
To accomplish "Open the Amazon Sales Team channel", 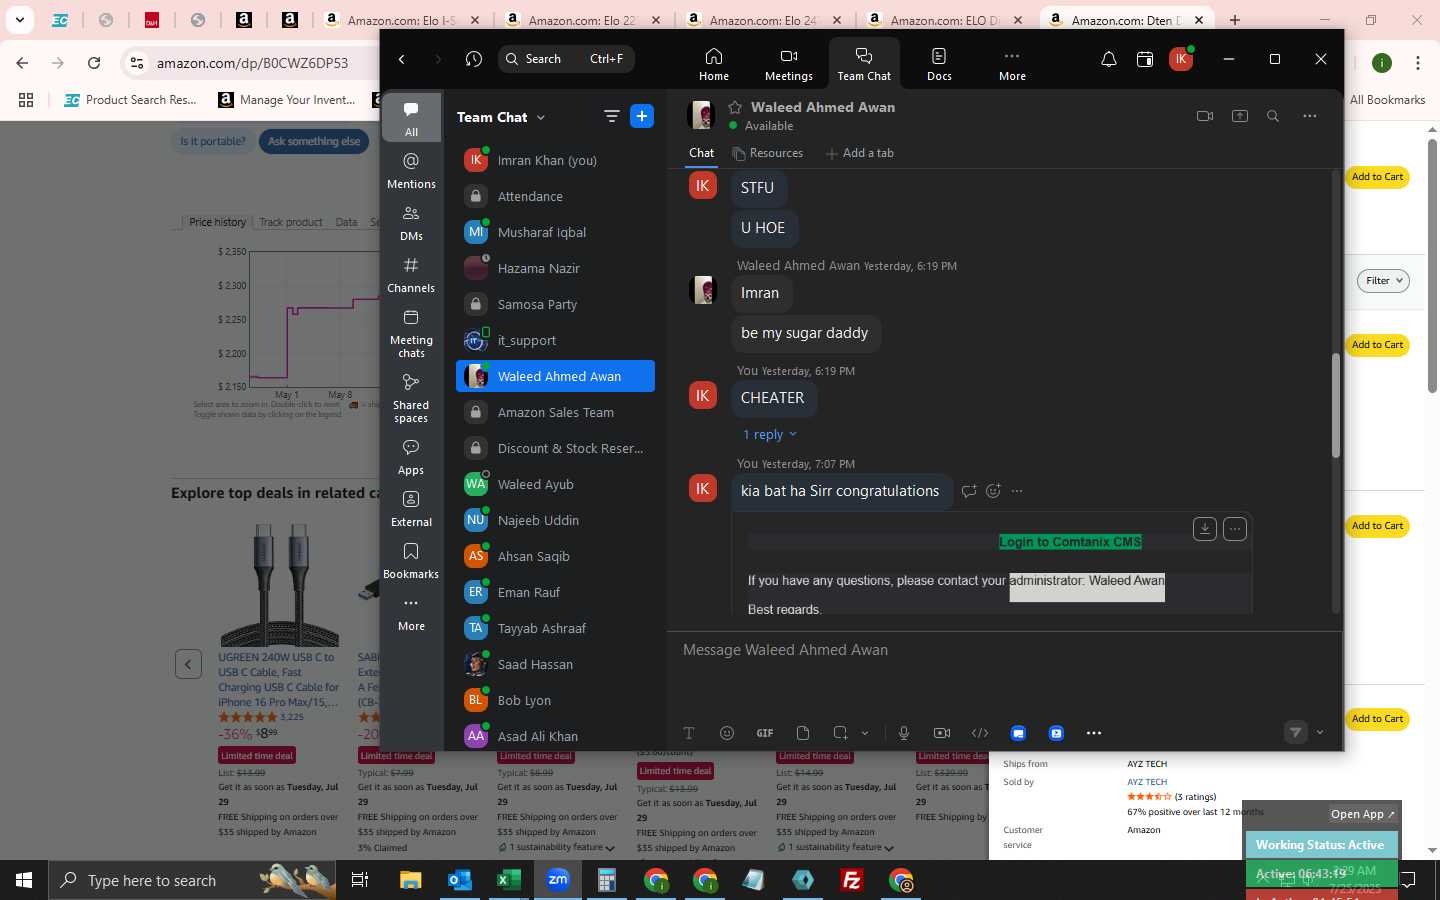I will click(555, 412).
